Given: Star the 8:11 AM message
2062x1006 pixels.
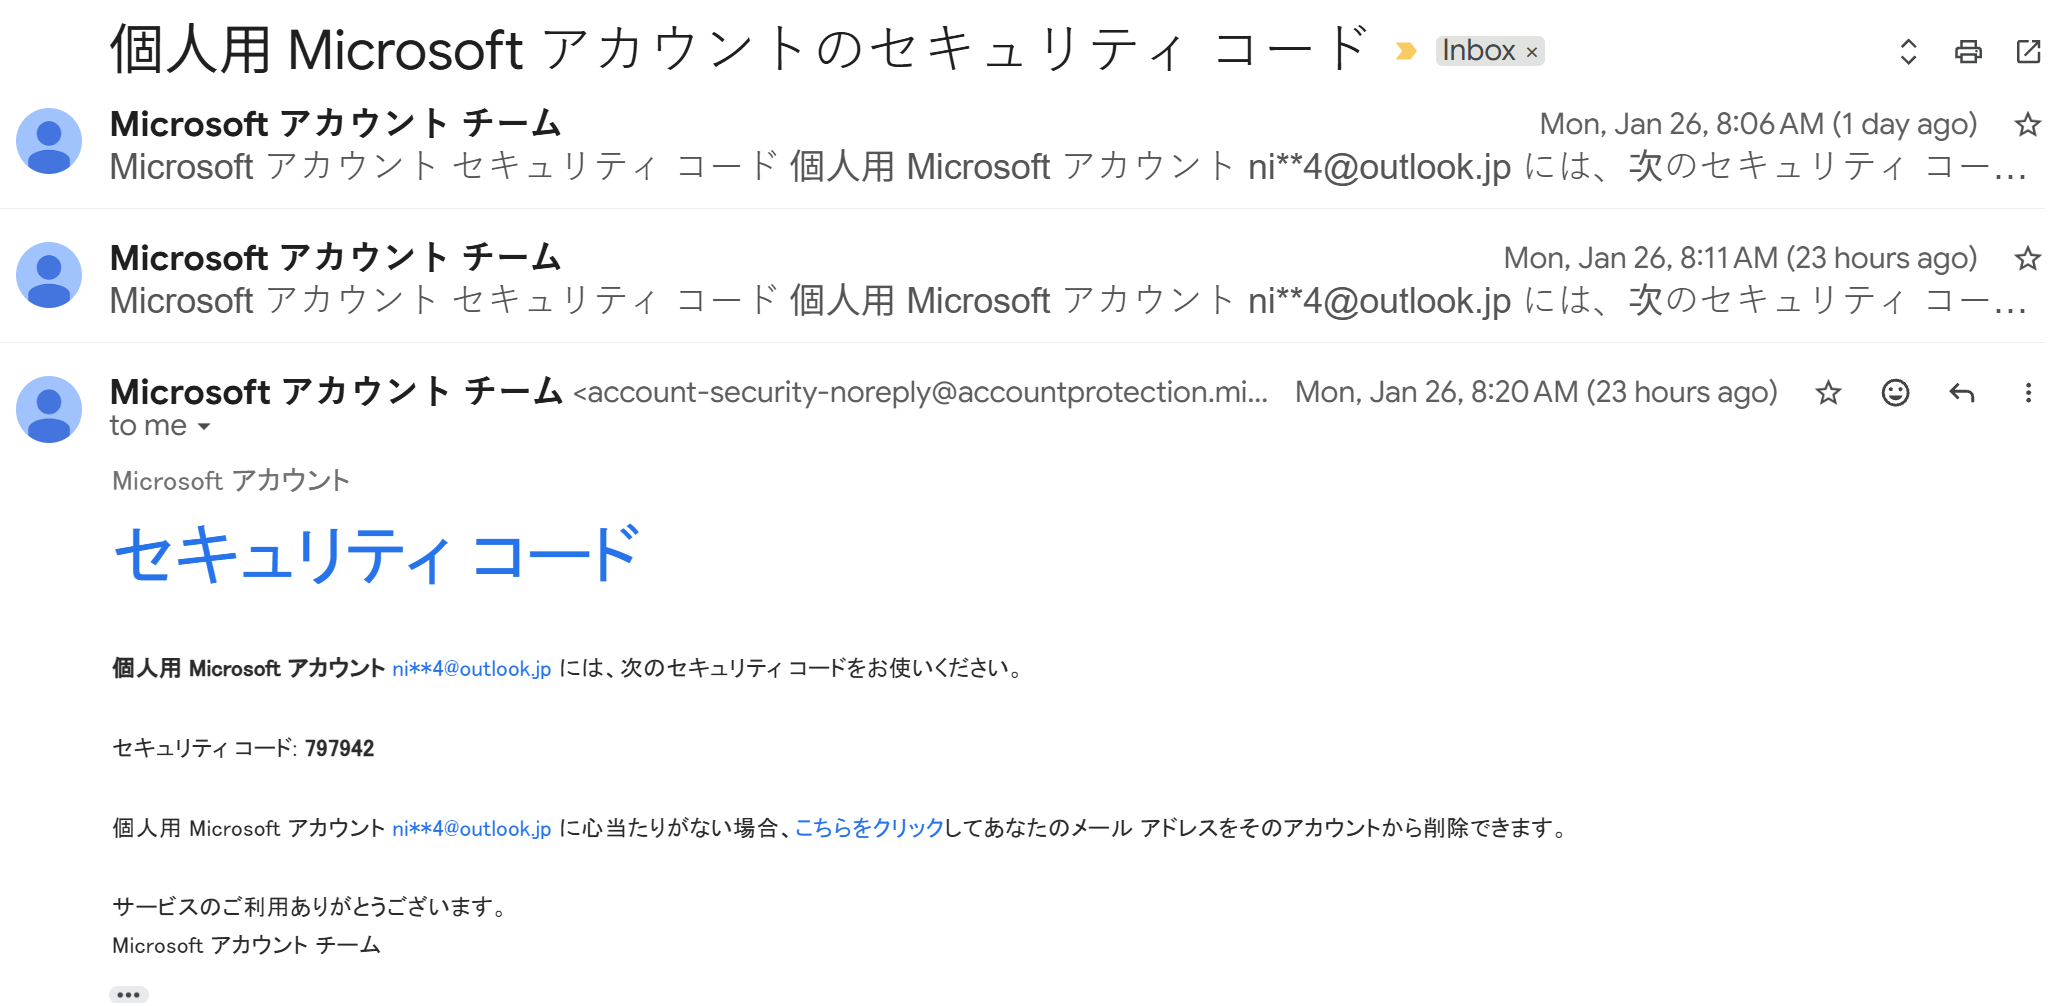Looking at the screenshot, I should [2028, 257].
